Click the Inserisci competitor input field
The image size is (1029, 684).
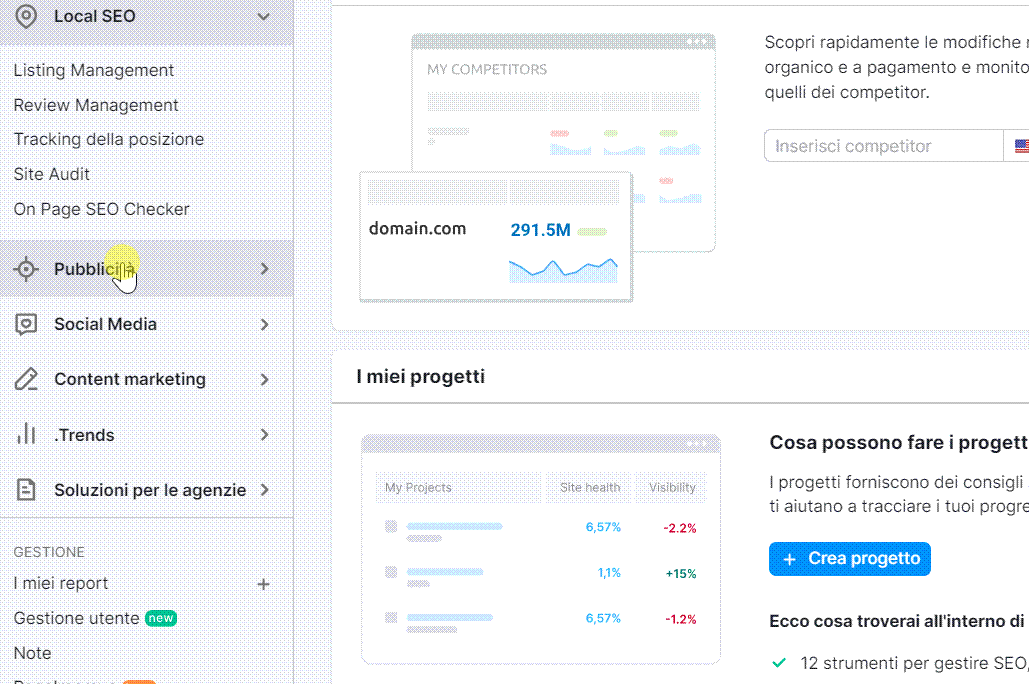pyautogui.click(x=880, y=145)
